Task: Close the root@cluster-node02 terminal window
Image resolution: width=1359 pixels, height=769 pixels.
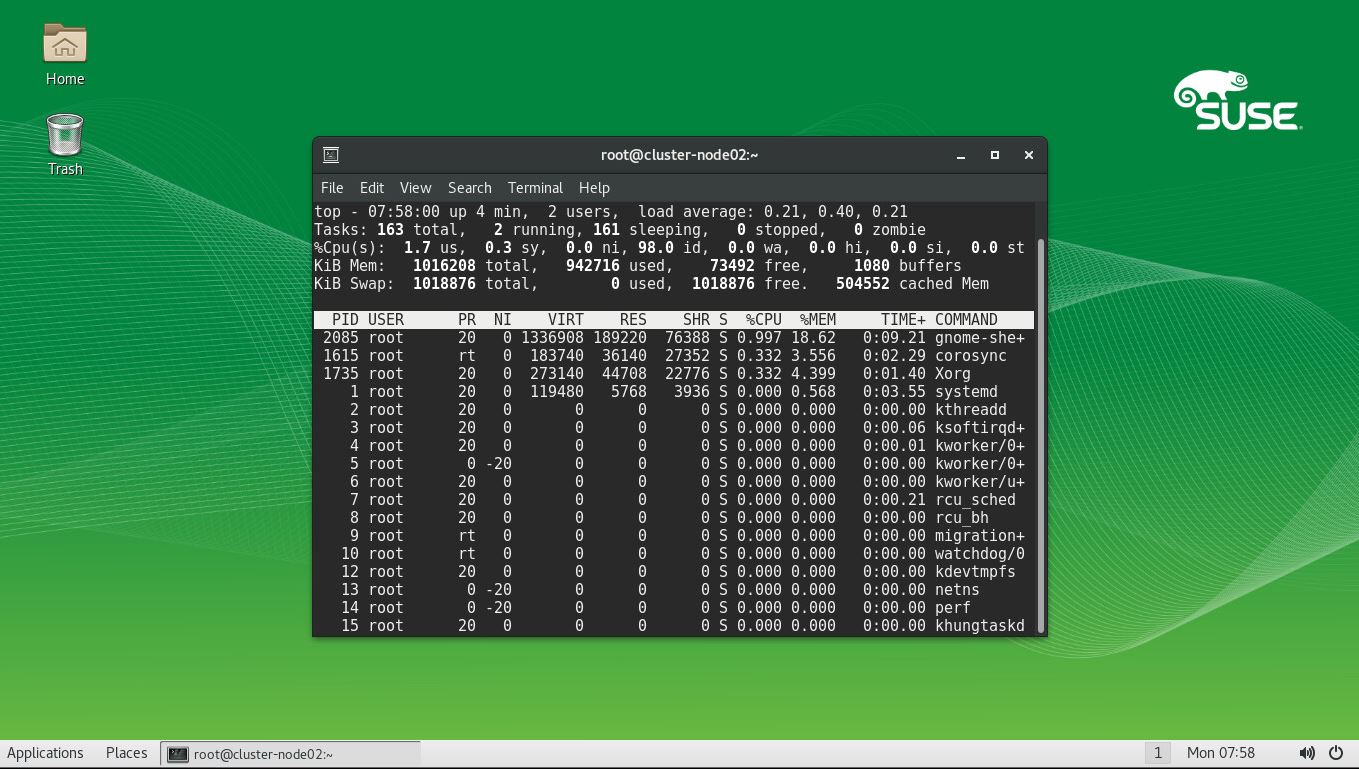Action: pyautogui.click(x=1028, y=155)
